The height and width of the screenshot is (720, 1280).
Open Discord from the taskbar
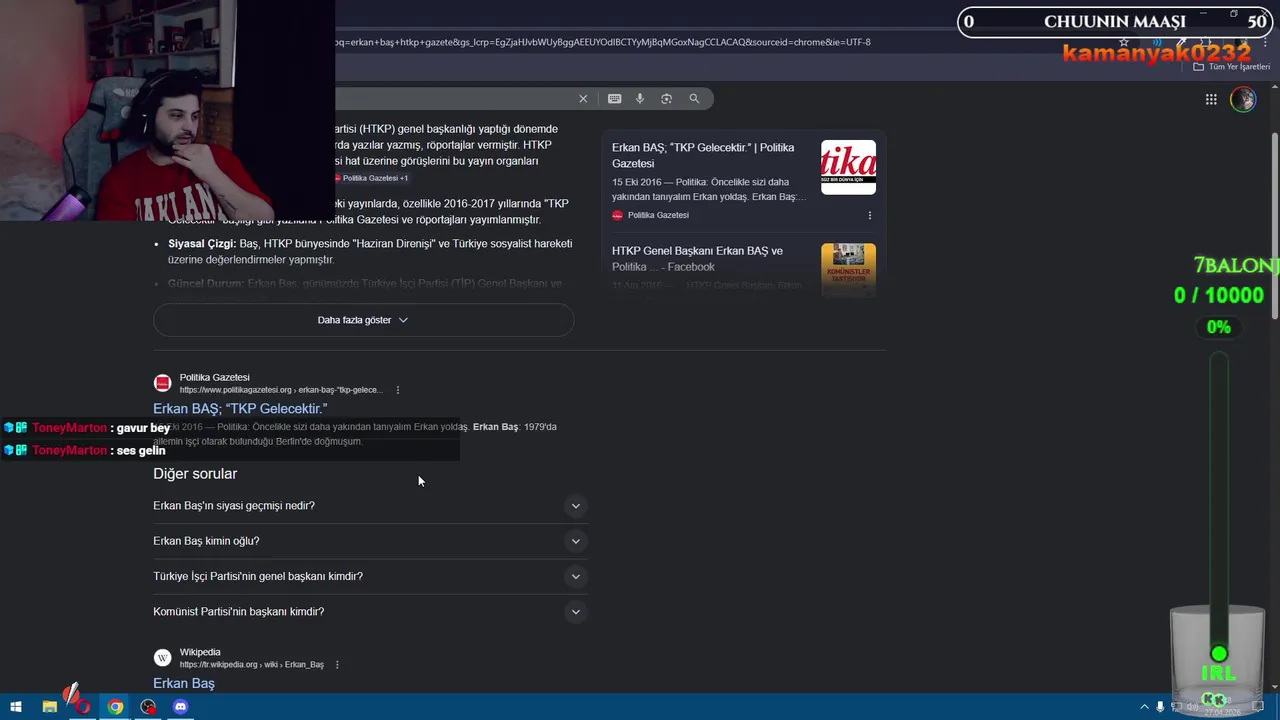pos(180,707)
